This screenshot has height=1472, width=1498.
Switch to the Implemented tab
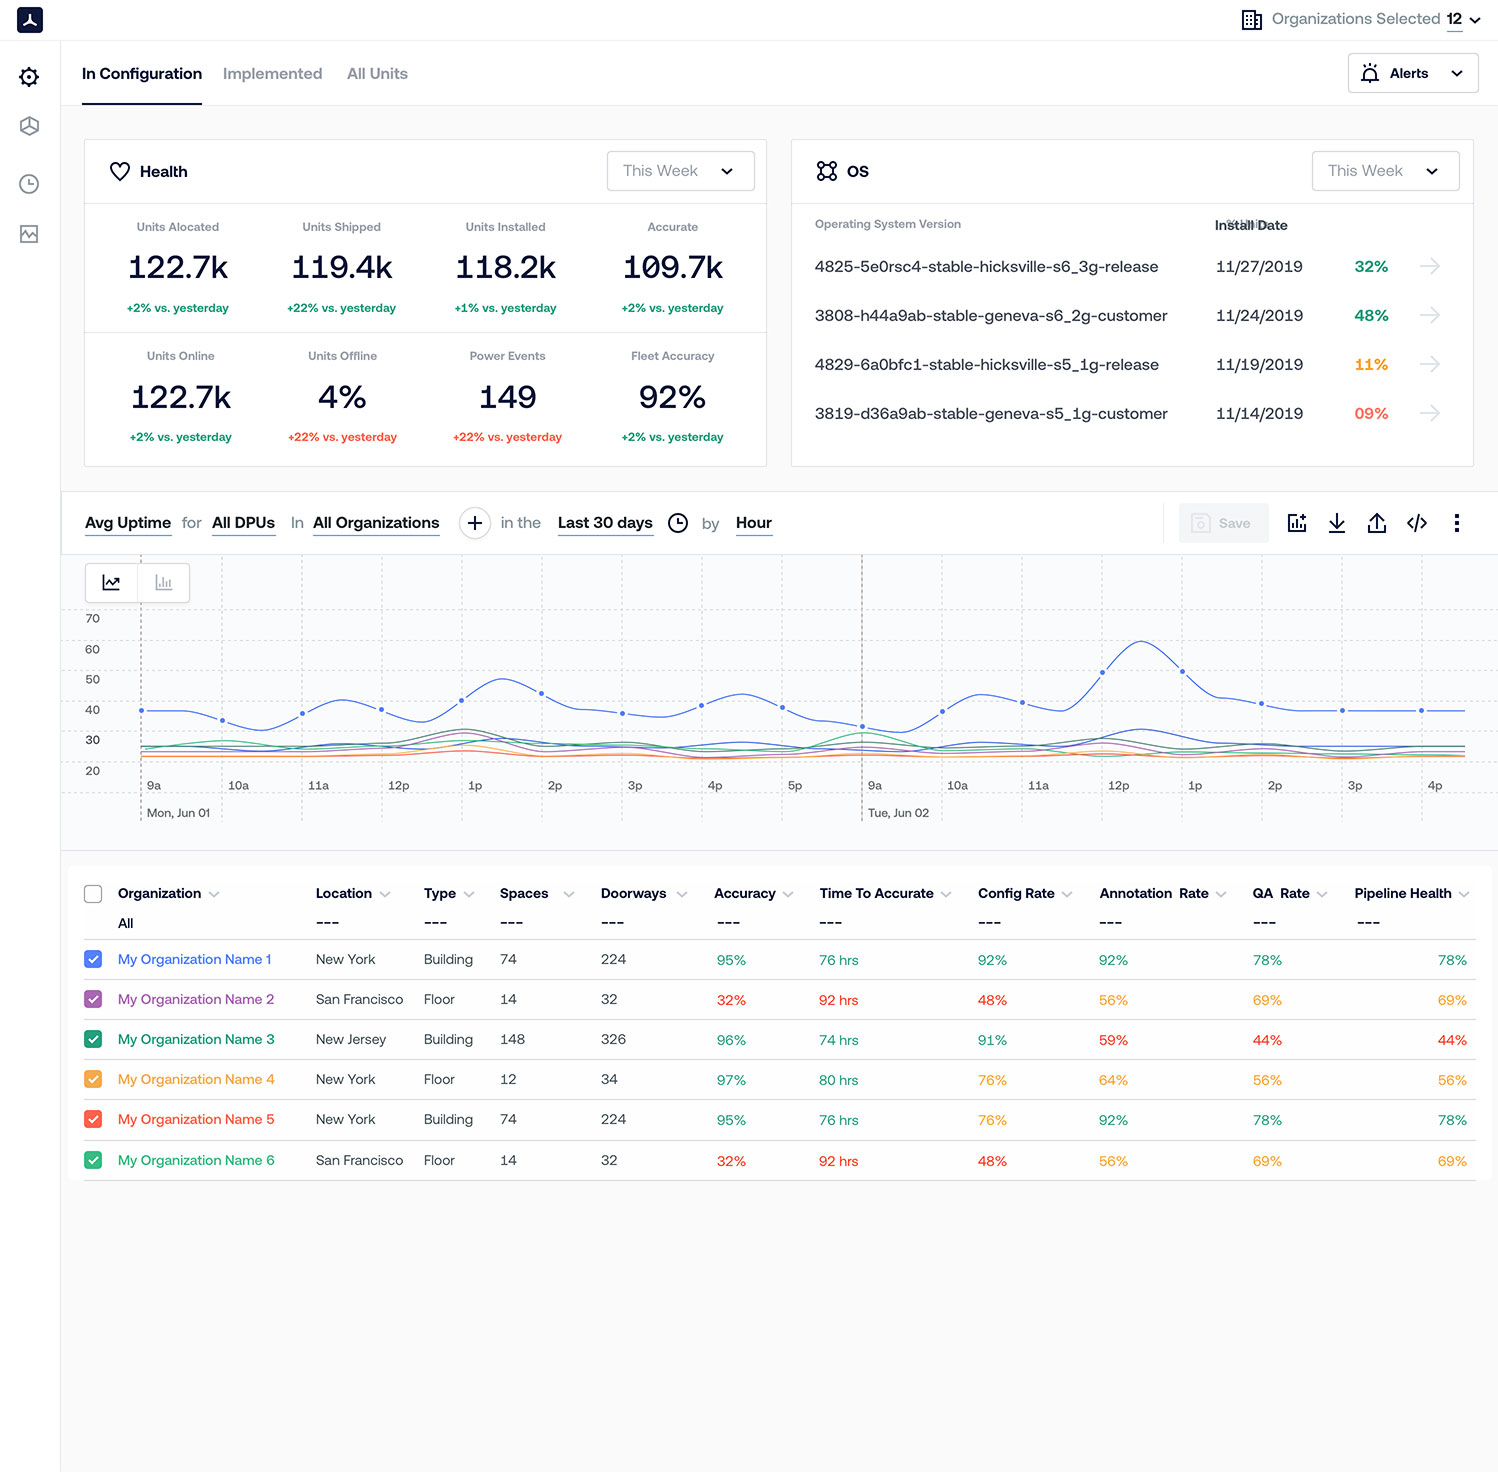tap(272, 74)
